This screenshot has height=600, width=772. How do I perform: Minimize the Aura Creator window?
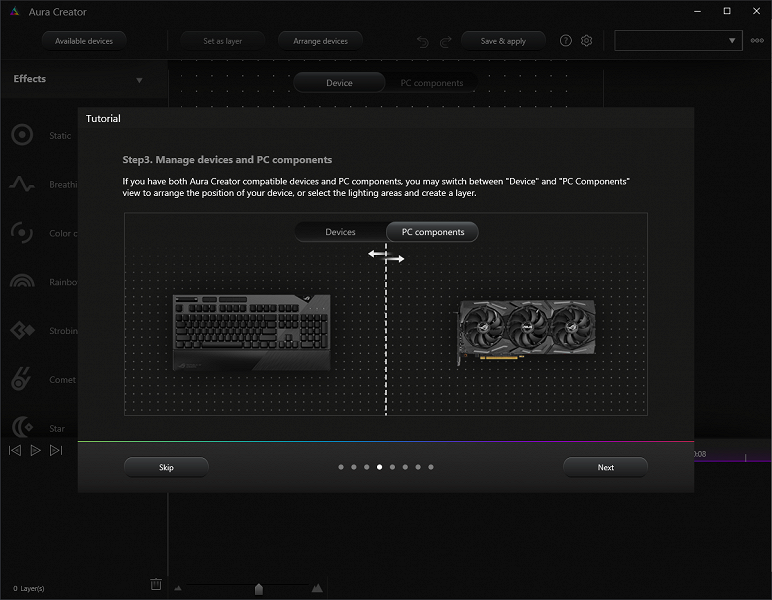pos(697,11)
